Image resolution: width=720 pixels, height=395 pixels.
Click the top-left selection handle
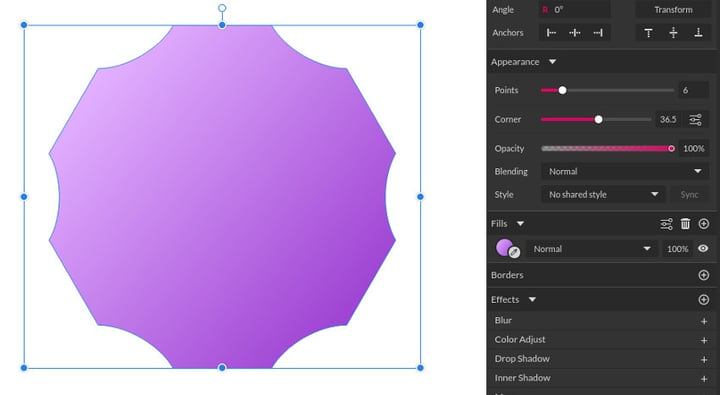[24, 25]
